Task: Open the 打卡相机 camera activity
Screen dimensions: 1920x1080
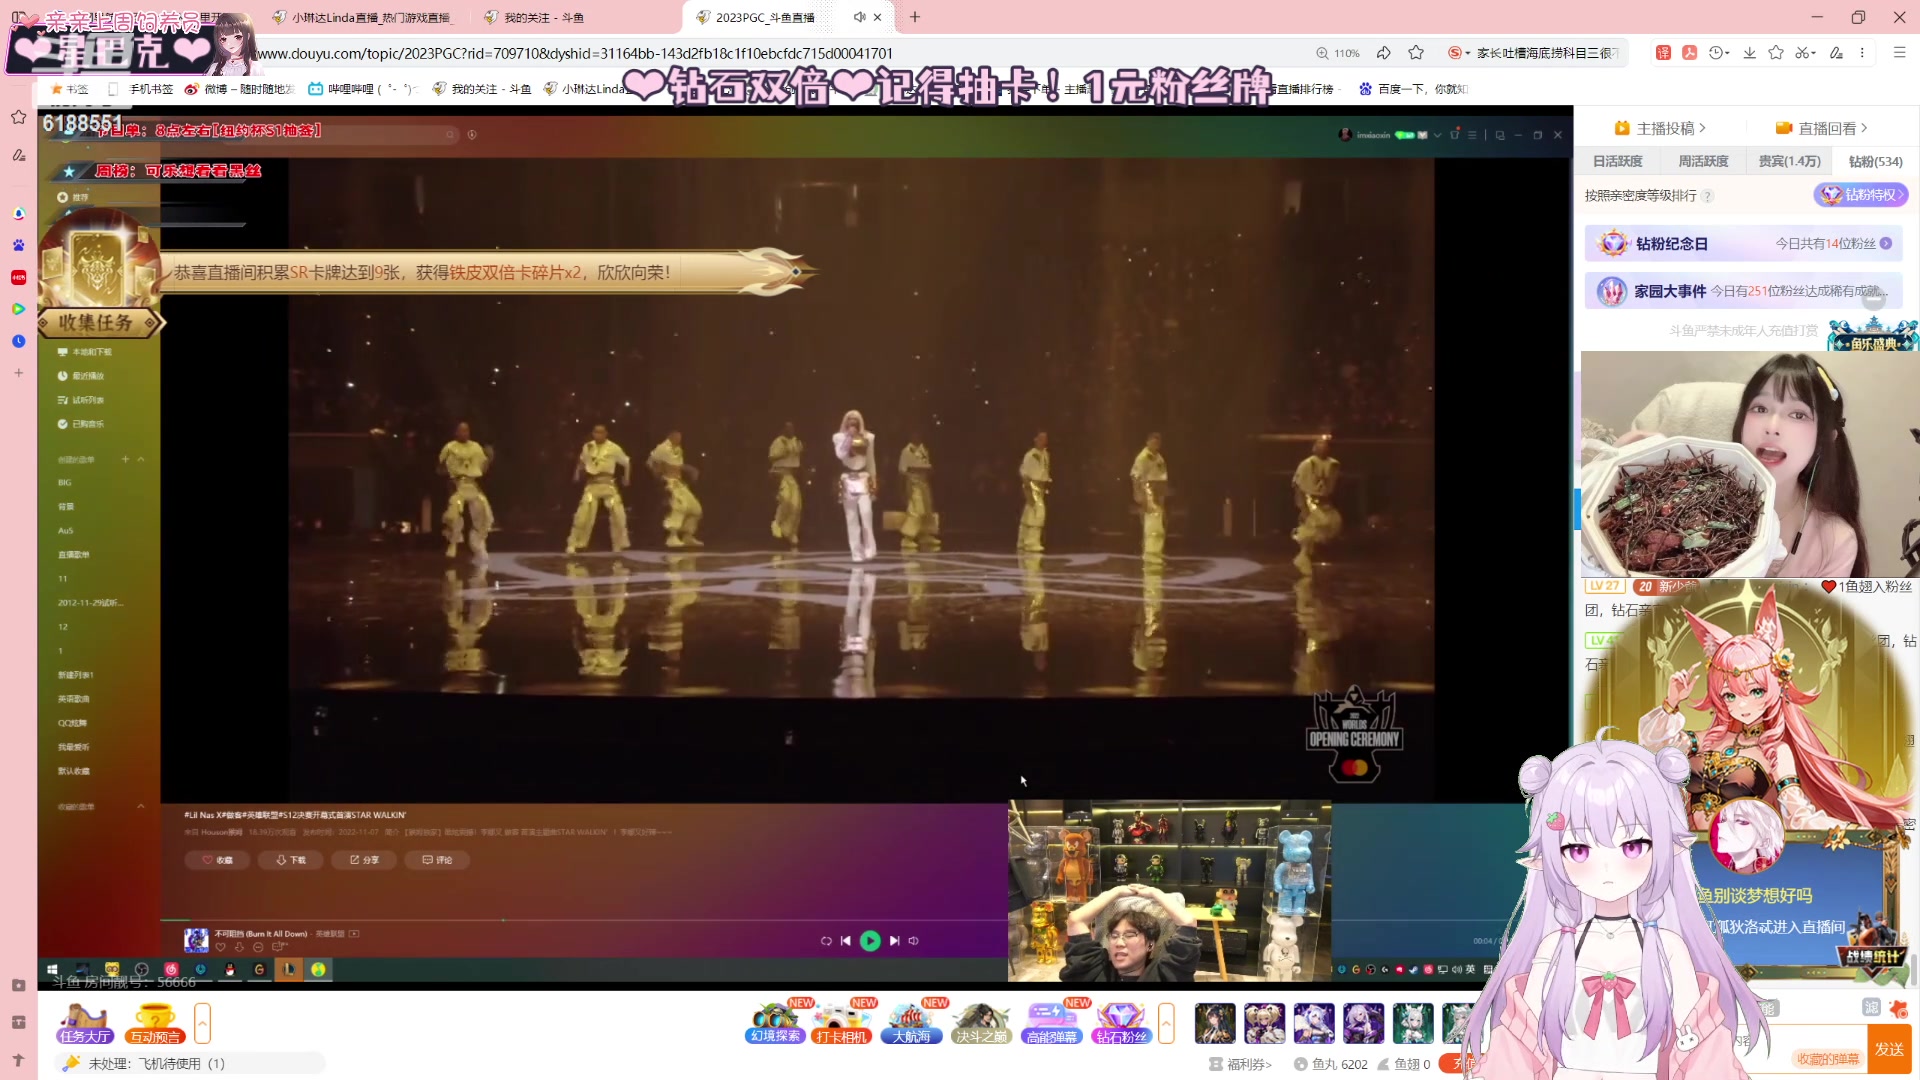Action: pos(842,1022)
